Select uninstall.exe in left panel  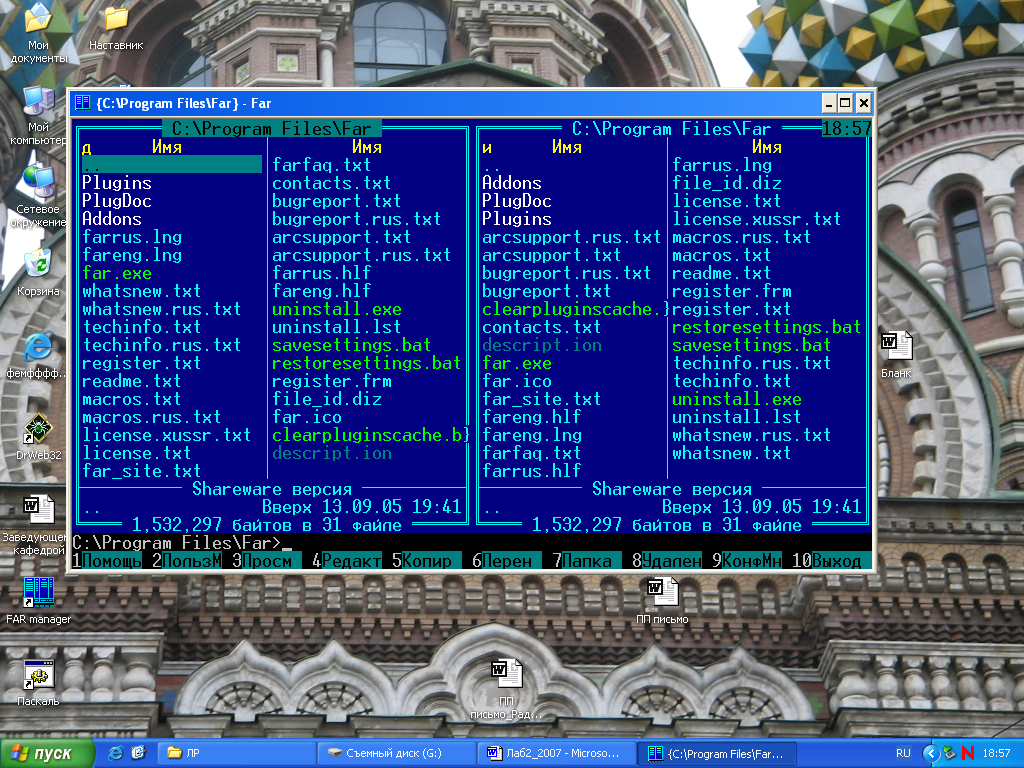point(336,309)
